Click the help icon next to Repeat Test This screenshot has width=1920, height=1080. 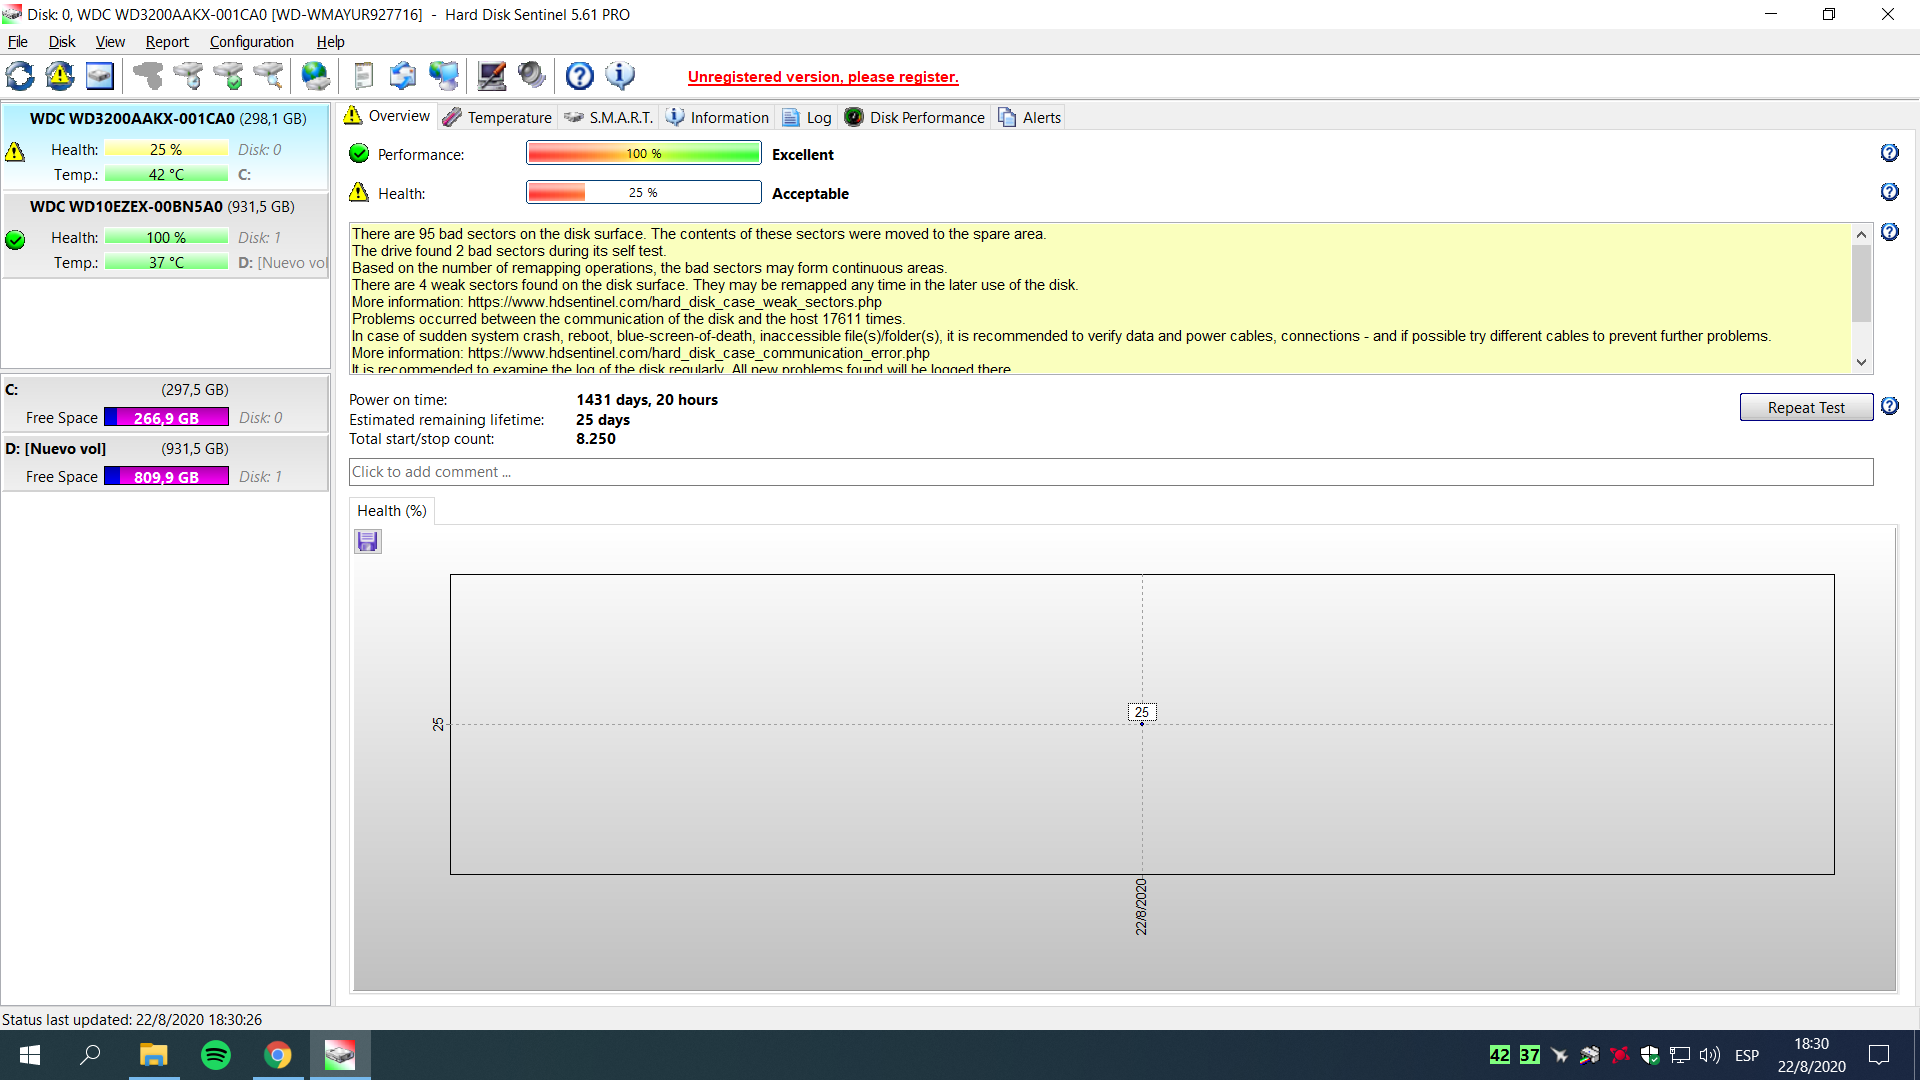click(x=1889, y=406)
